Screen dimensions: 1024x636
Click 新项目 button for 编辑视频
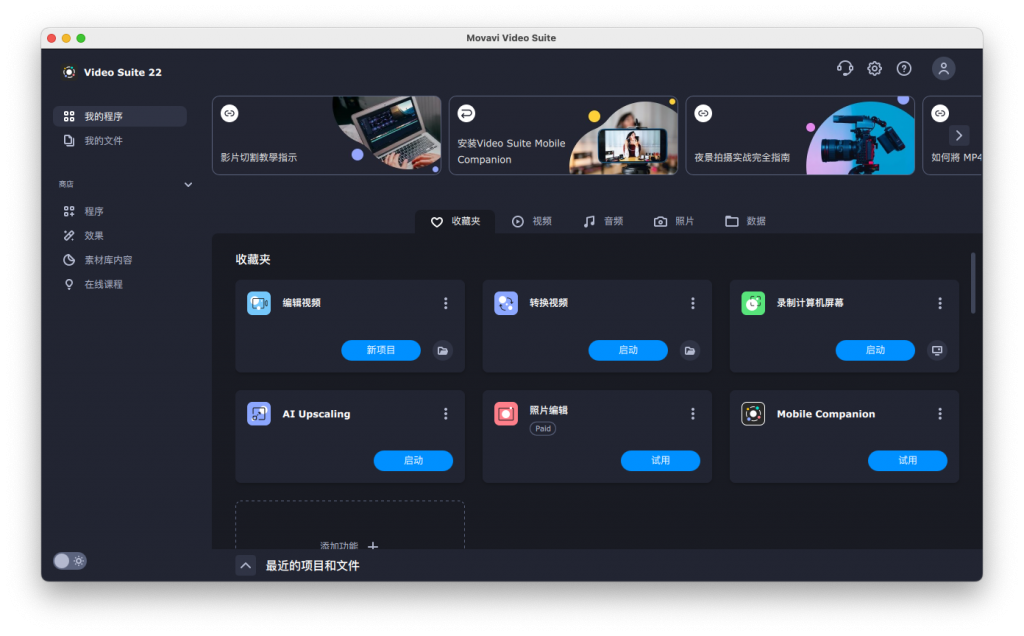coord(381,351)
